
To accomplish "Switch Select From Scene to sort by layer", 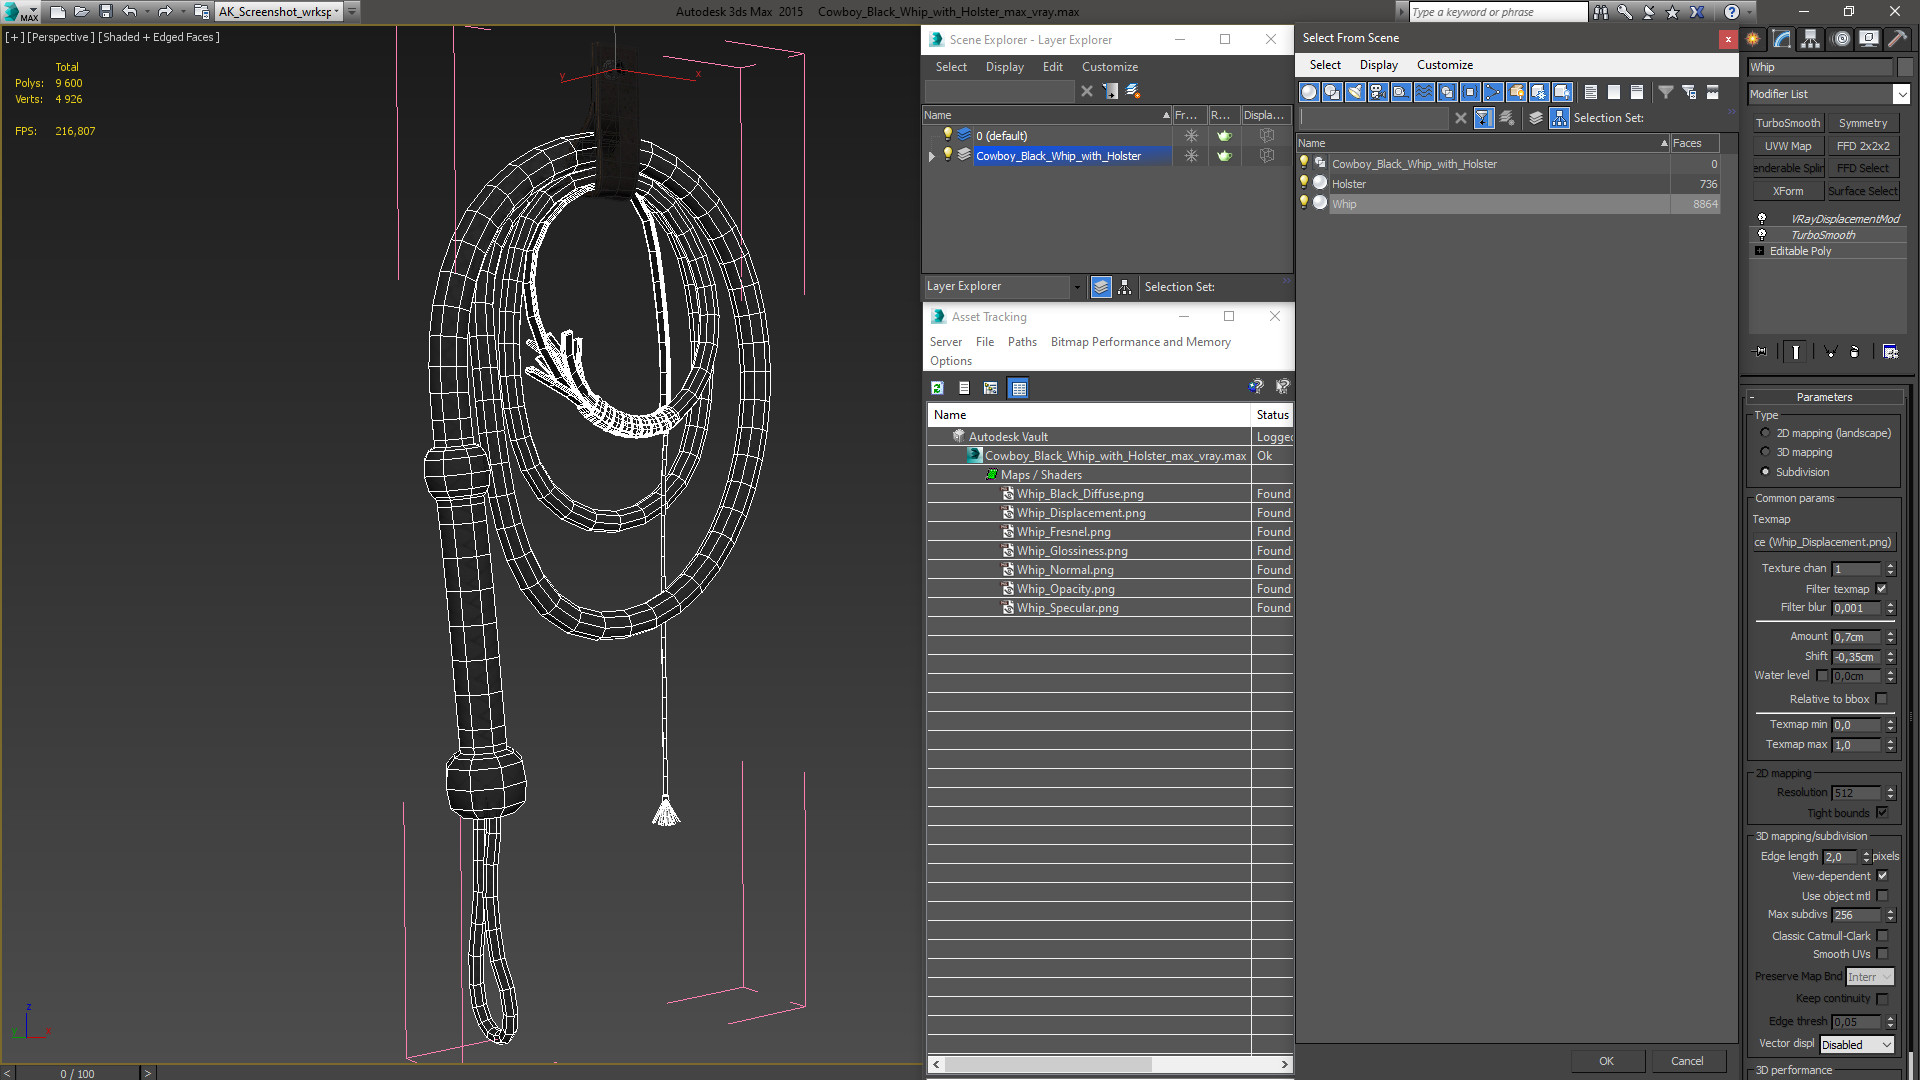I will pos(1536,118).
